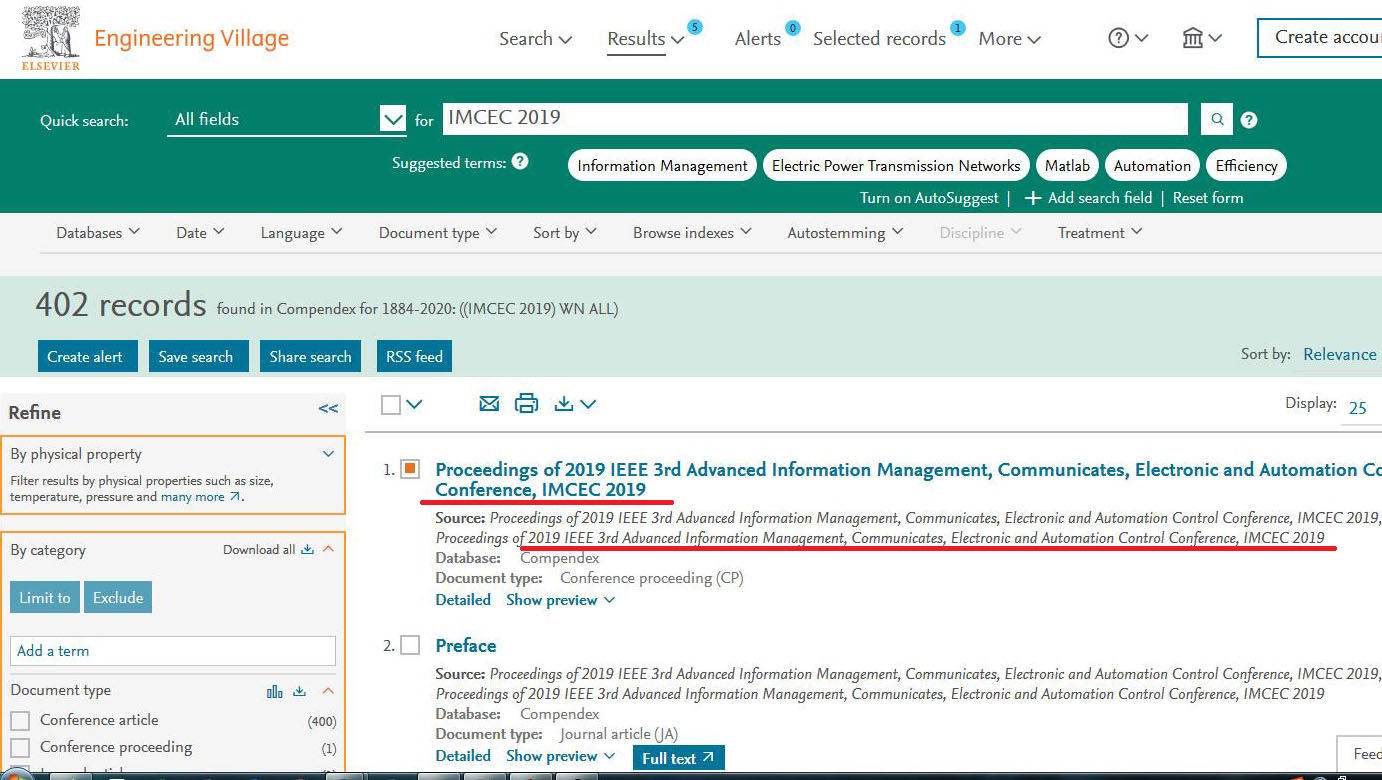This screenshot has height=780, width=1382.
Task: Click the Create alert button
Action: (86, 357)
